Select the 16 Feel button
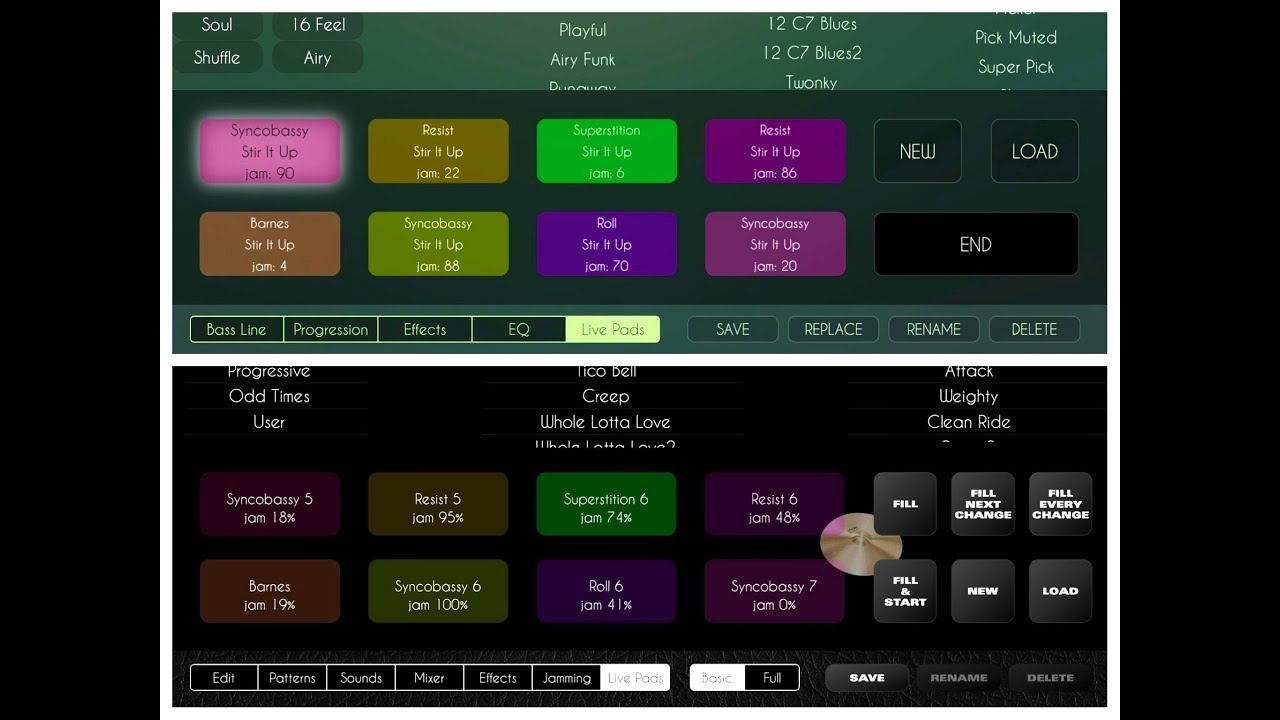1280x720 pixels. point(318,25)
